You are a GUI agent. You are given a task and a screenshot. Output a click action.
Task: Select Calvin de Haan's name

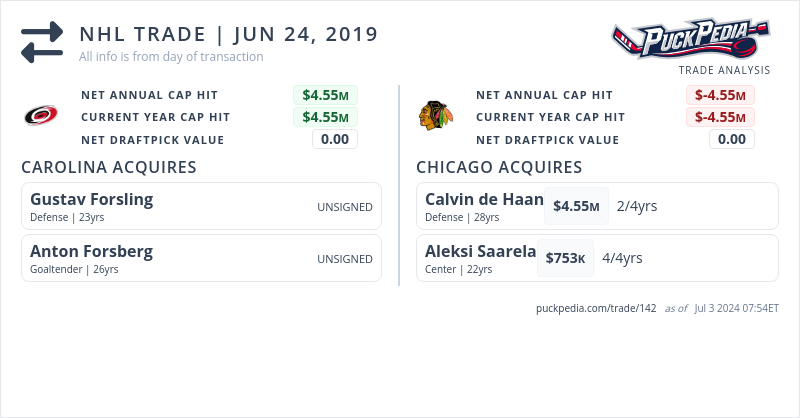pyautogui.click(x=484, y=199)
